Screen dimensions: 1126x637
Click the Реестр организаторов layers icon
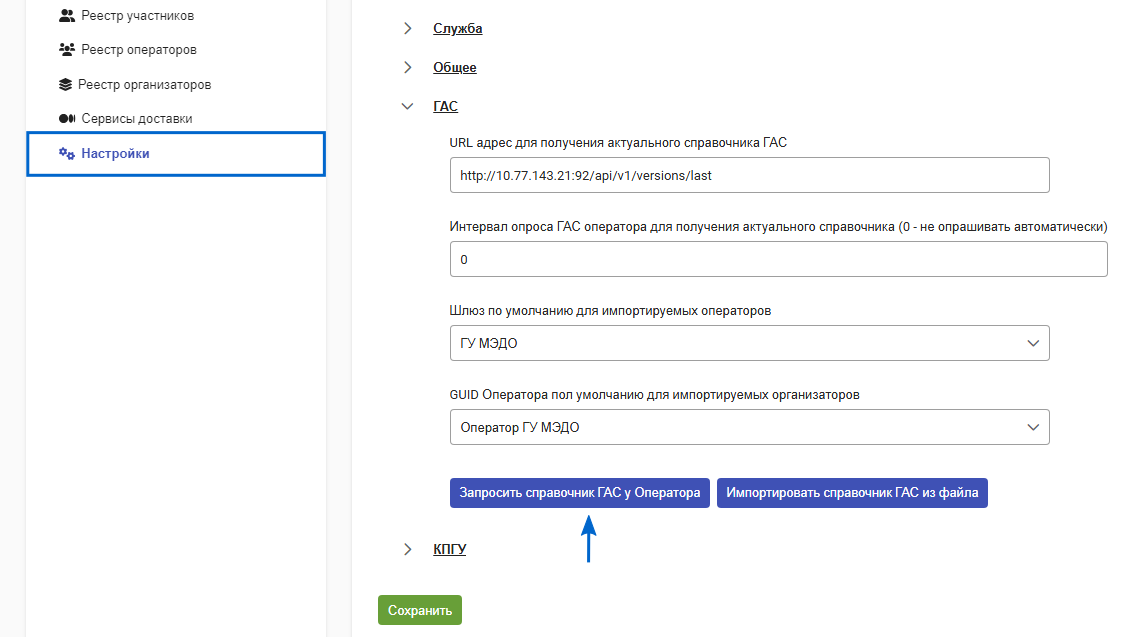click(65, 84)
